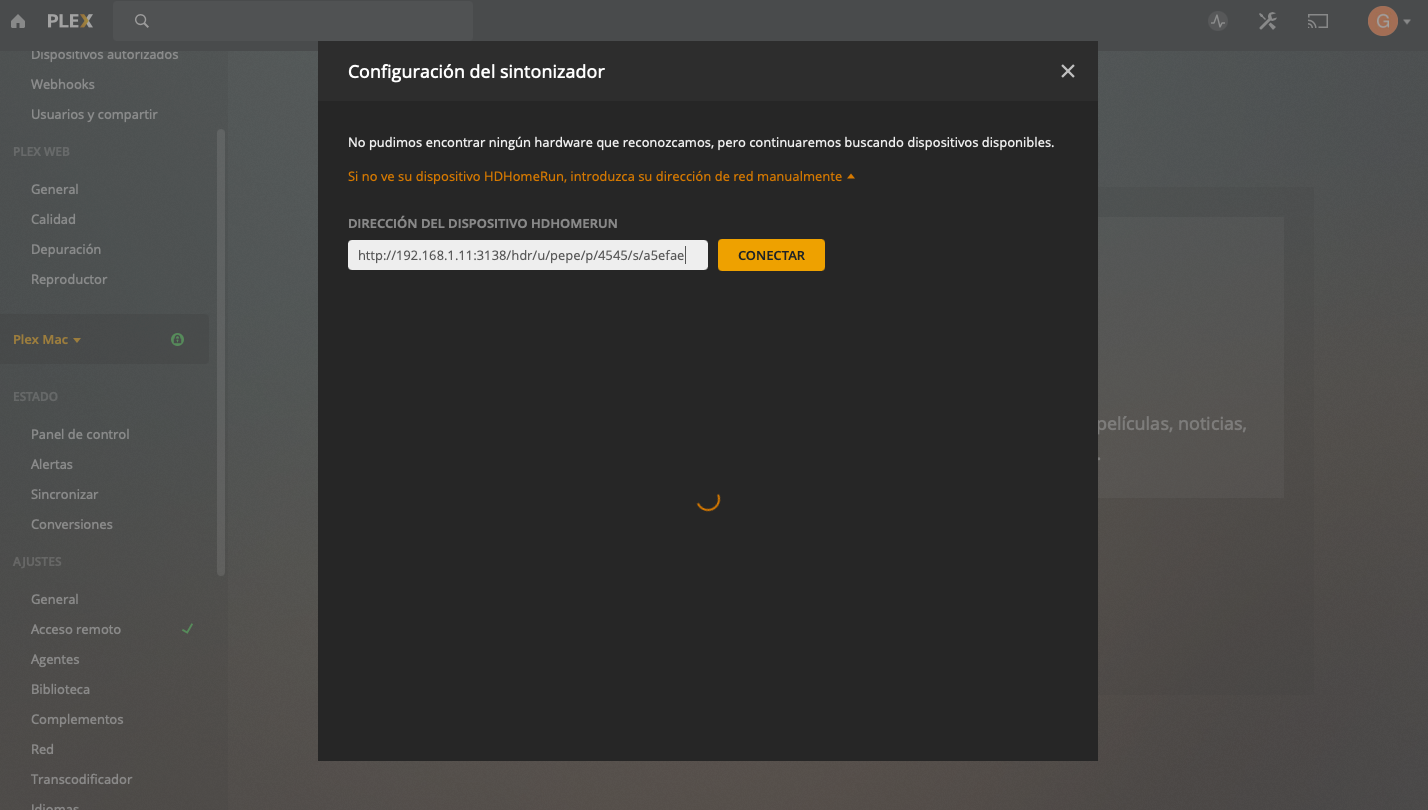Go to Plex home via house icon

click(x=18, y=21)
